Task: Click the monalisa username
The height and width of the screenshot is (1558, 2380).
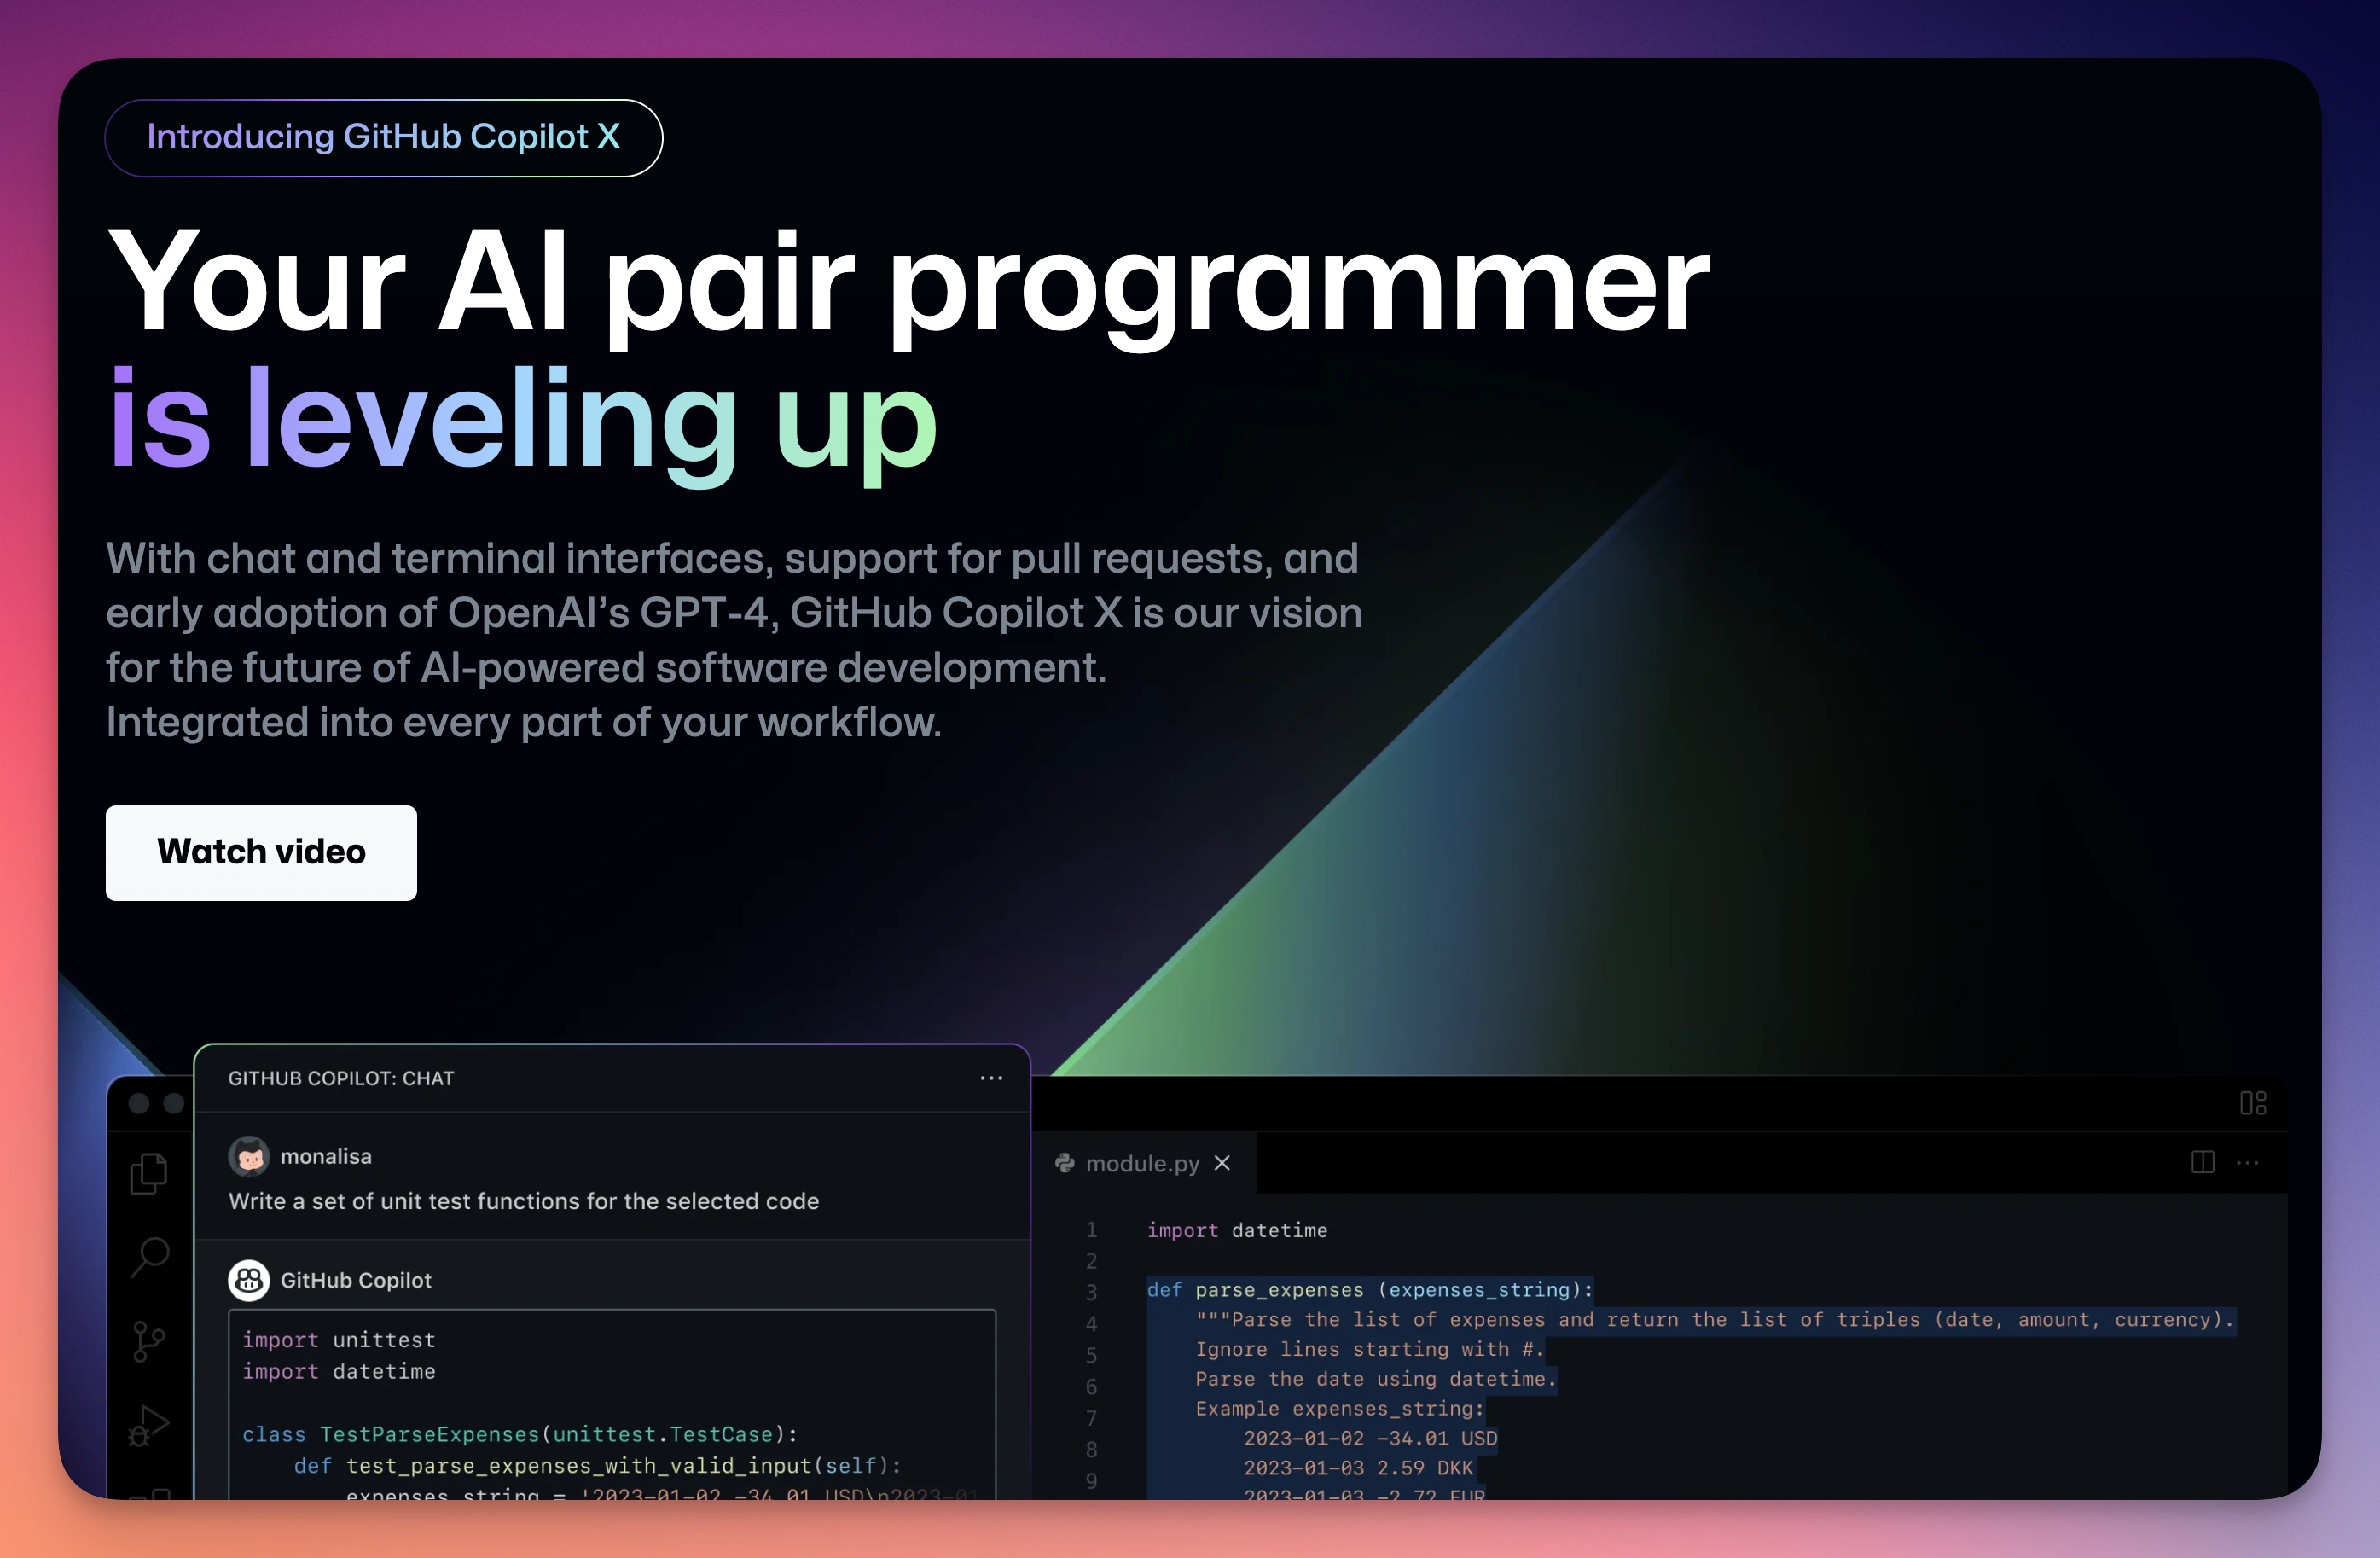Action: click(x=326, y=1157)
